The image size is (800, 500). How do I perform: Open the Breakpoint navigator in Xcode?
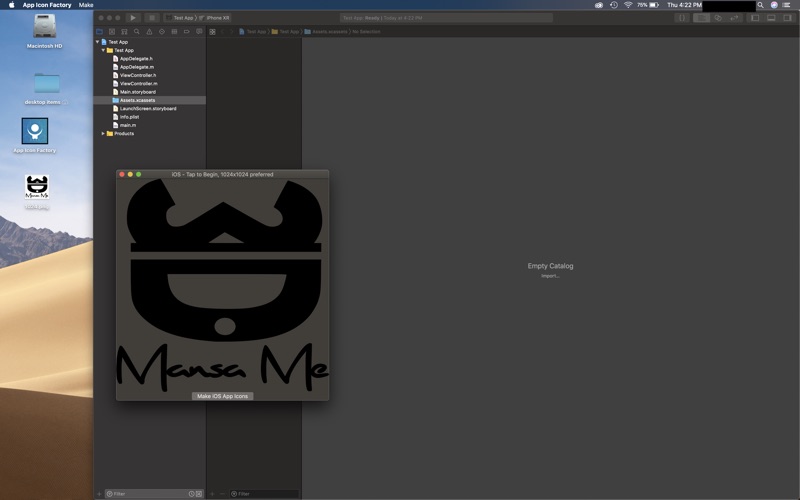(187, 32)
